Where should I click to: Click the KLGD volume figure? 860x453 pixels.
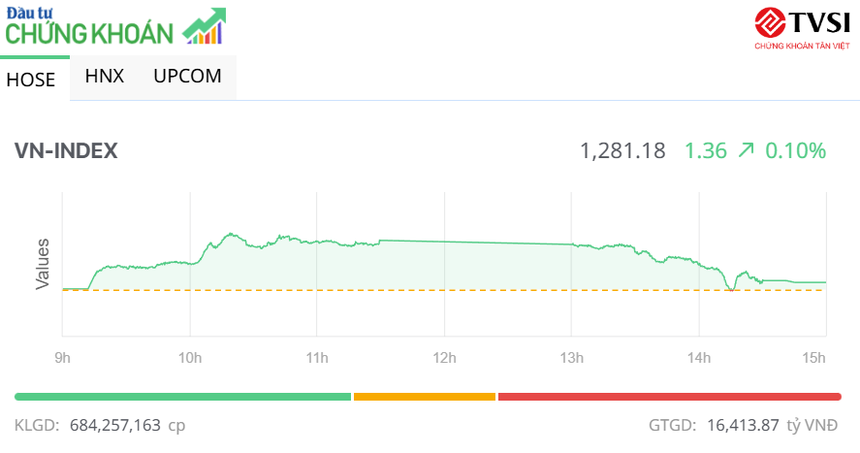115,425
